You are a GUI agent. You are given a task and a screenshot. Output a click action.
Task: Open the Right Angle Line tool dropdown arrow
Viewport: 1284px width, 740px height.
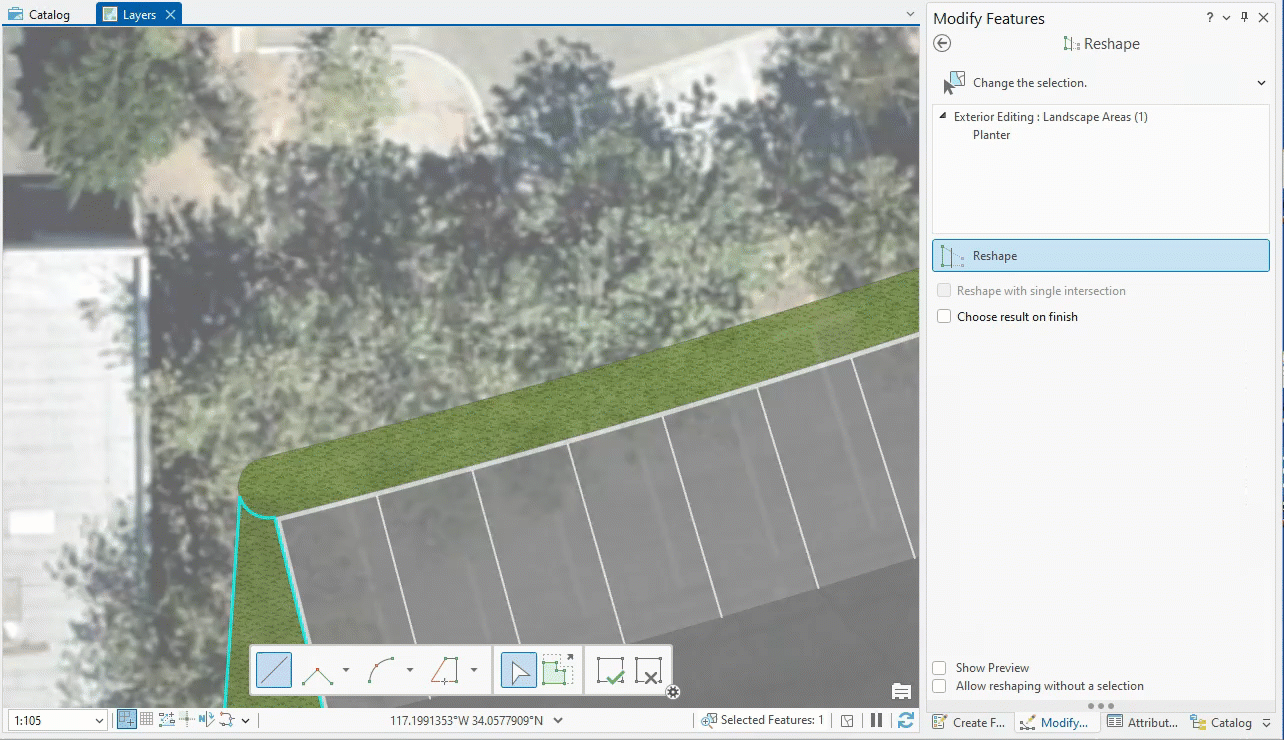tap(345, 670)
